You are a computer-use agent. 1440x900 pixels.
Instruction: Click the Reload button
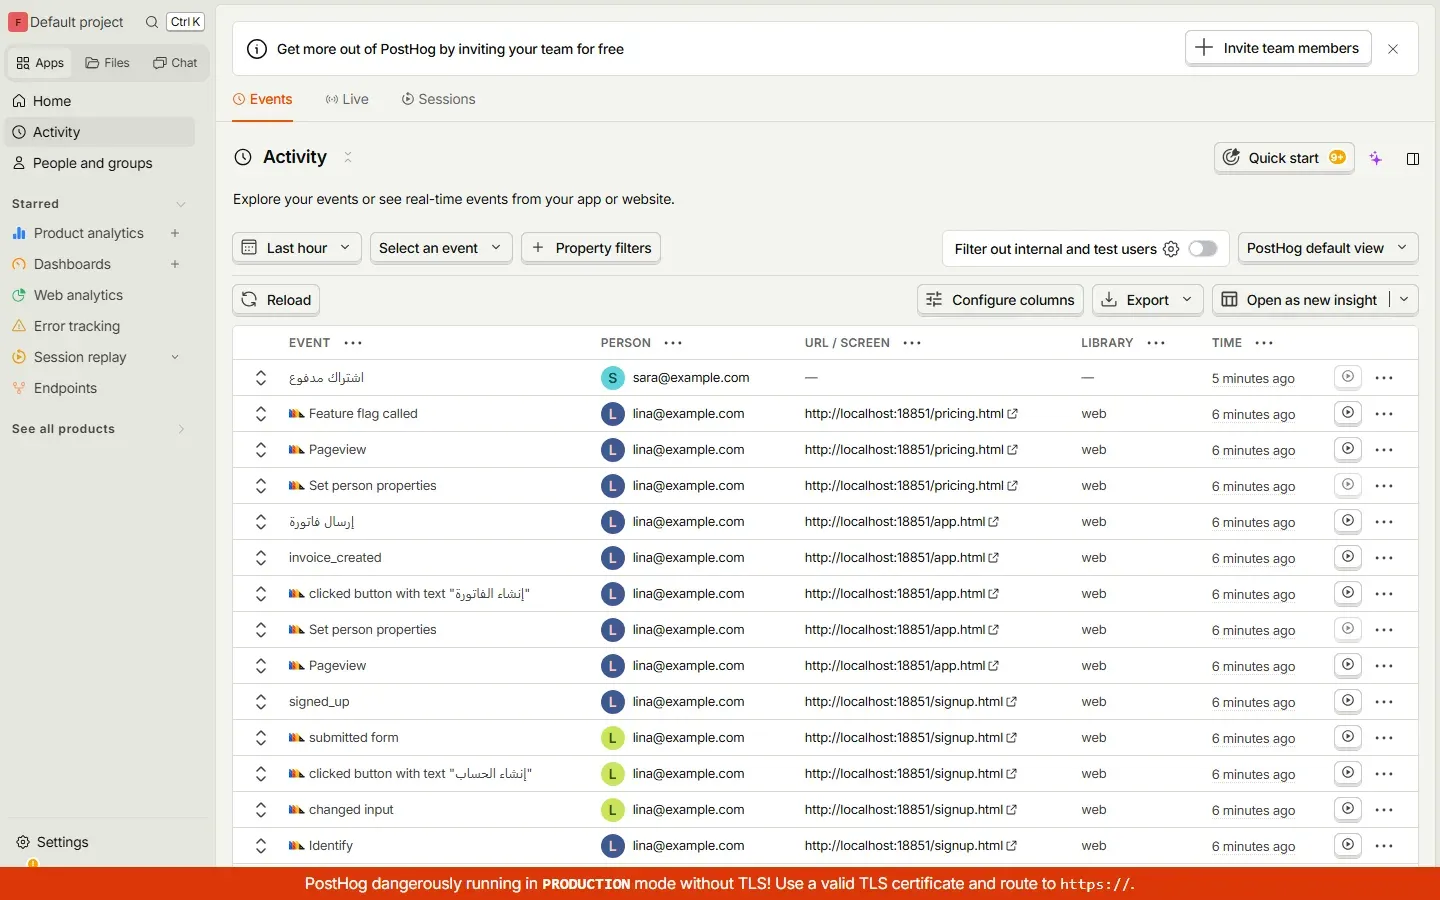coord(276,300)
